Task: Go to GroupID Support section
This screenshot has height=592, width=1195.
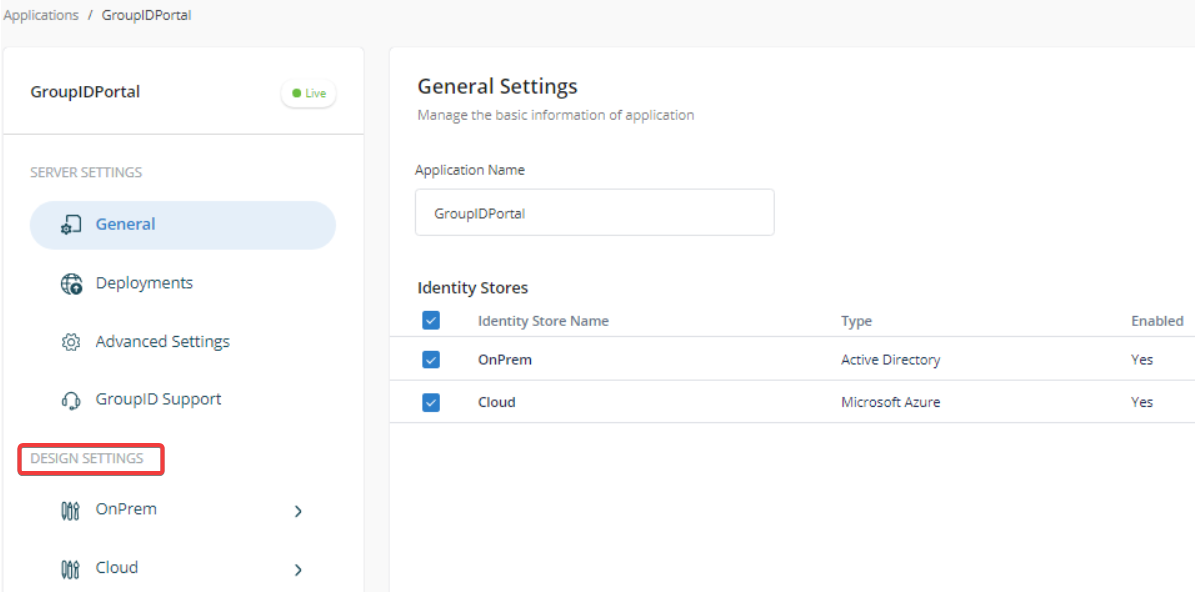Action: click(x=158, y=399)
